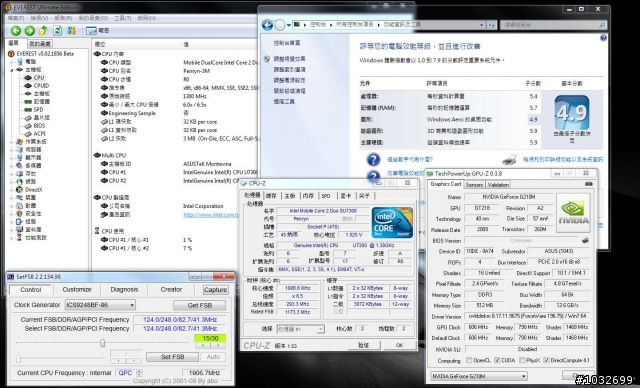Switch to the Customize tab in SetFSB
The image size is (640, 388).
pos(77,289)
